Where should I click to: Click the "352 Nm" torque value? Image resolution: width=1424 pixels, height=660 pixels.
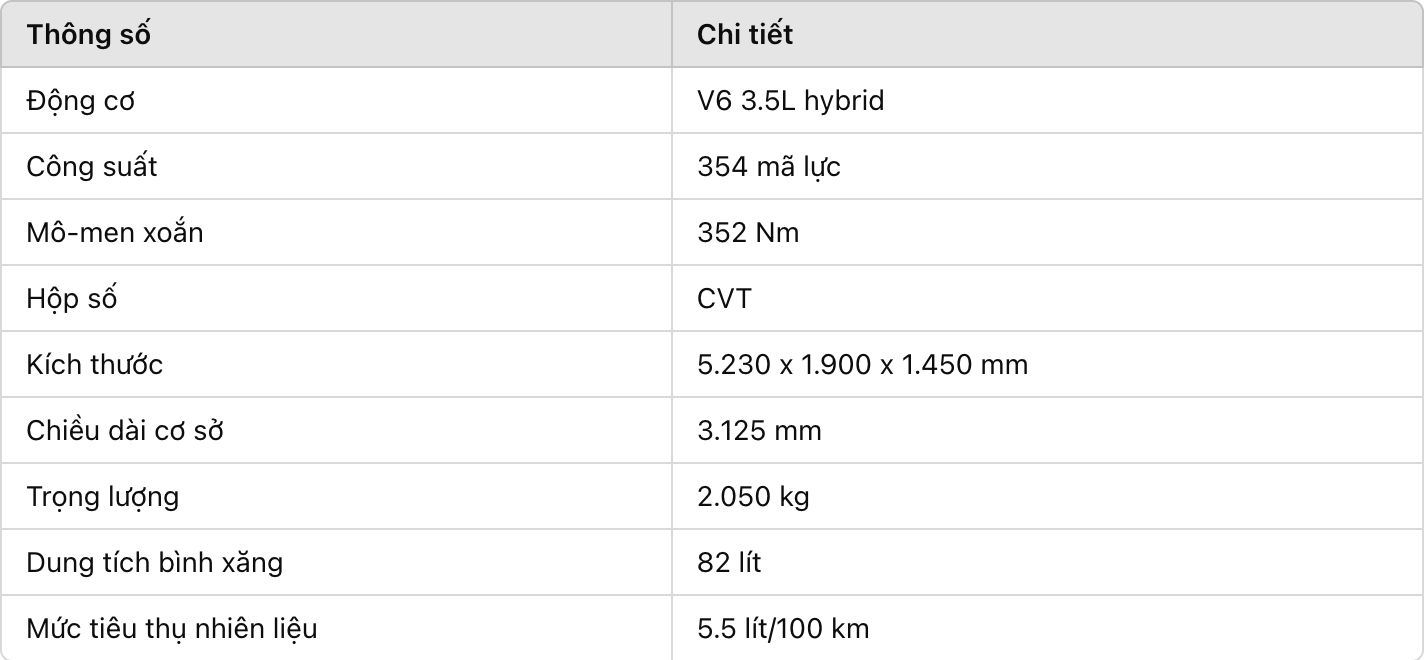748,233
